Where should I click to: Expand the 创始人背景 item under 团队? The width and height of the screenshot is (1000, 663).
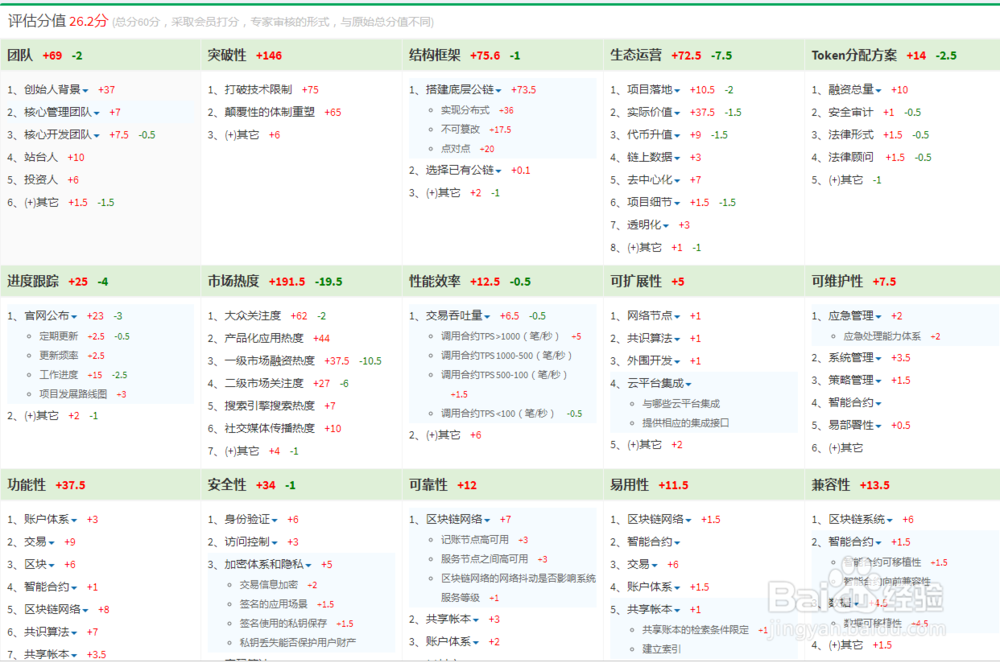[x=85, y=91]
